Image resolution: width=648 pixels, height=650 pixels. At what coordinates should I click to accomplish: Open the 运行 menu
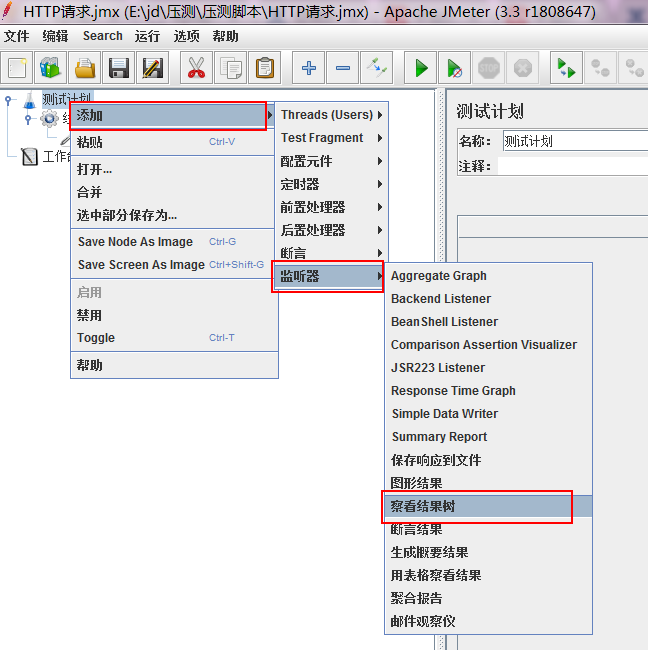(x=147, y=36)
